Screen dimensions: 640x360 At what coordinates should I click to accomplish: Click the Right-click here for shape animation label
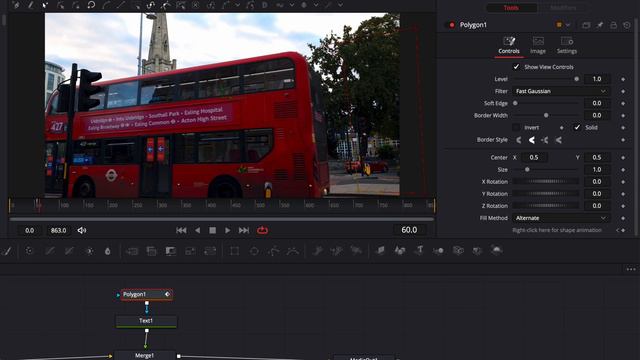[x=557, y=230]
